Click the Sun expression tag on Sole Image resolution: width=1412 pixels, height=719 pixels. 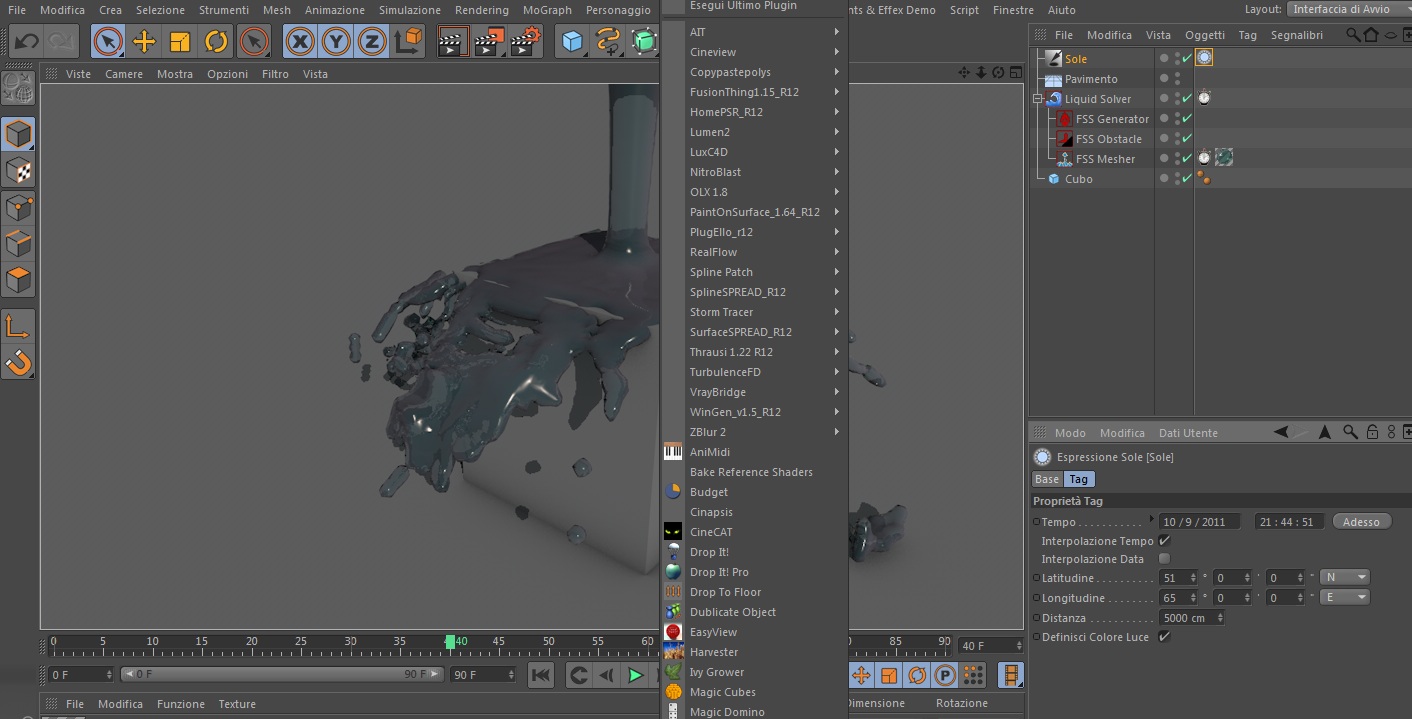[1204, 58]
